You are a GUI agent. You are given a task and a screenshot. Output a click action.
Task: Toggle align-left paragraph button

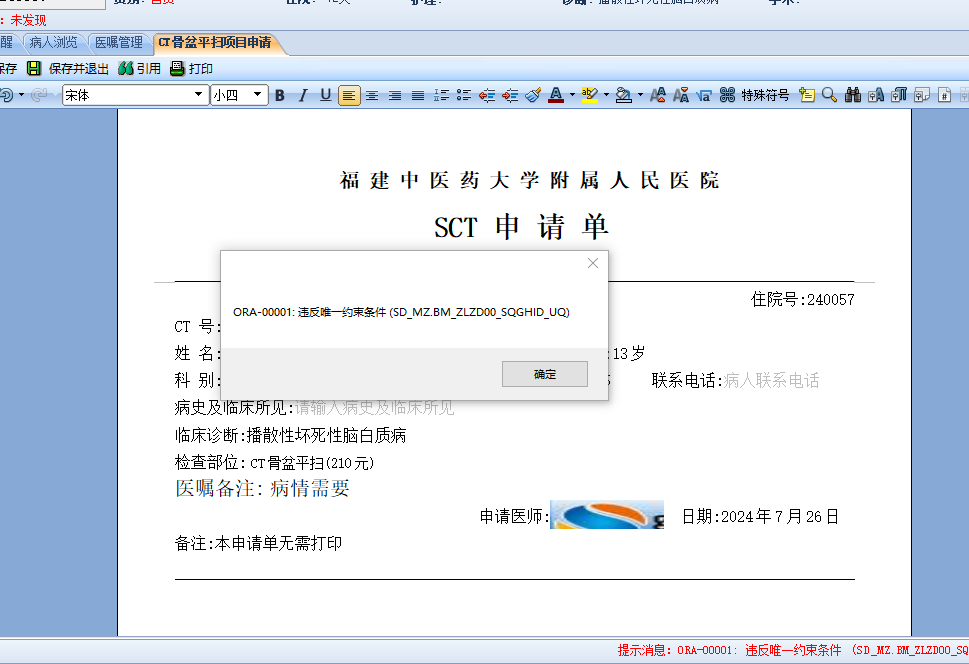point(349,95)
